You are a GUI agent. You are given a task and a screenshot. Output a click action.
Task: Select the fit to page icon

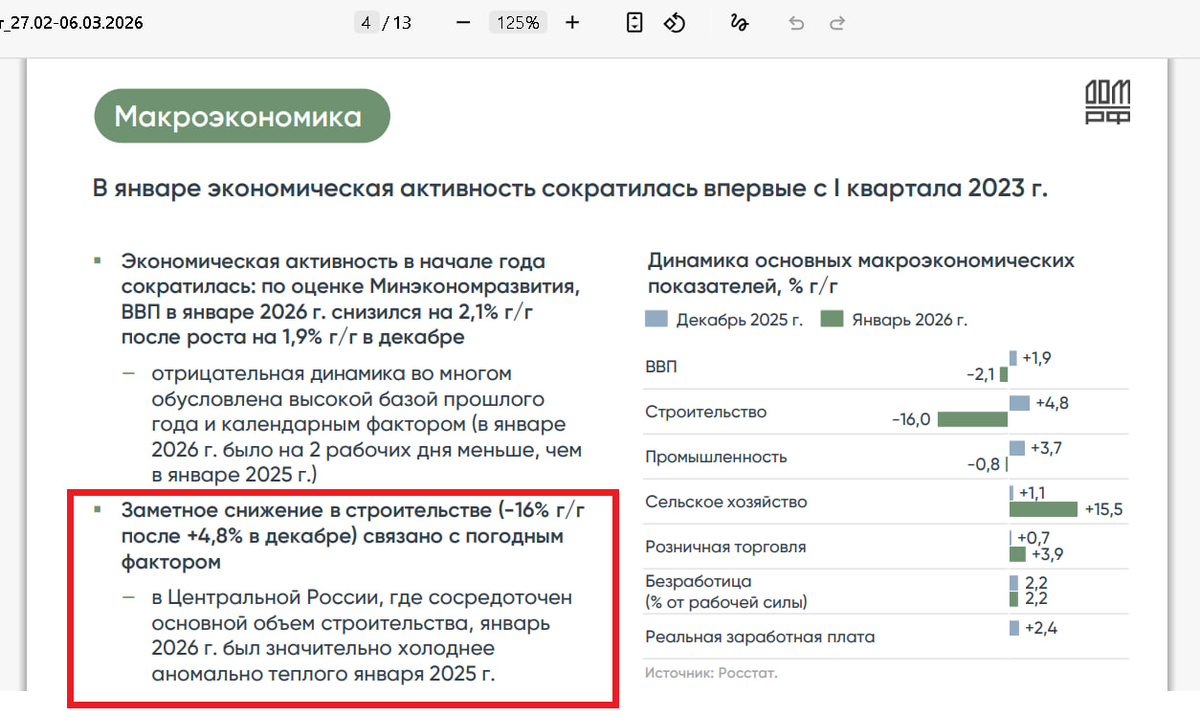tap(634, 22)
